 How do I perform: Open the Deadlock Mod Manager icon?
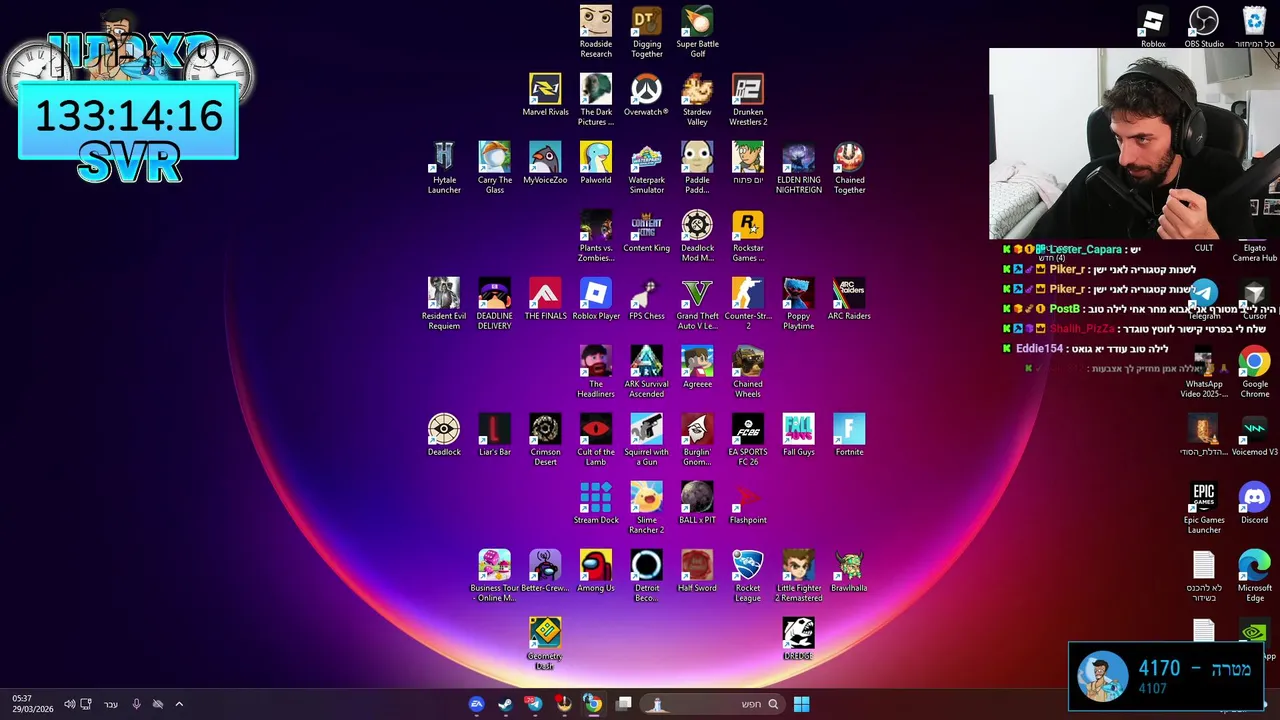697,236
